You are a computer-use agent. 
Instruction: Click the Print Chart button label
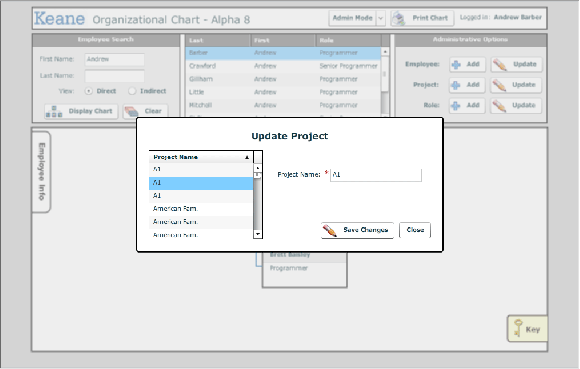(430, 18)
